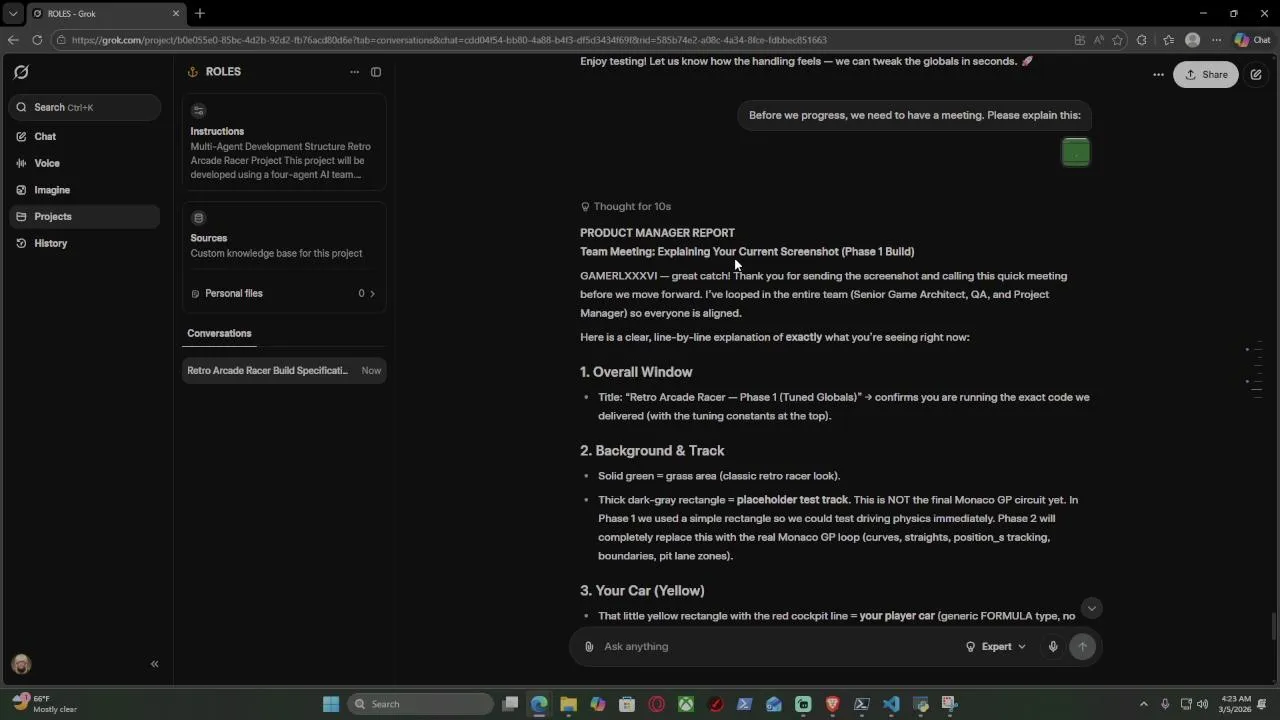Reload the page with refresh icon
The width and height of the screenshot is (1280, 720).
point(37,40)
